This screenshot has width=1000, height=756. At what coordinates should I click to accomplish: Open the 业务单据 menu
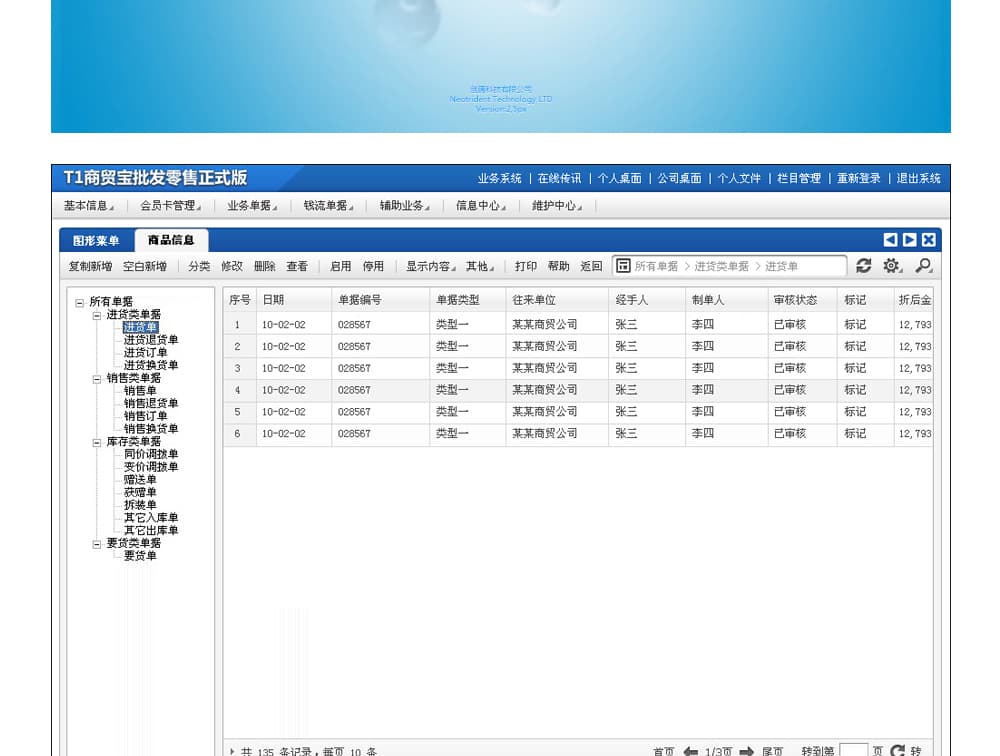[x=251, y=206]
